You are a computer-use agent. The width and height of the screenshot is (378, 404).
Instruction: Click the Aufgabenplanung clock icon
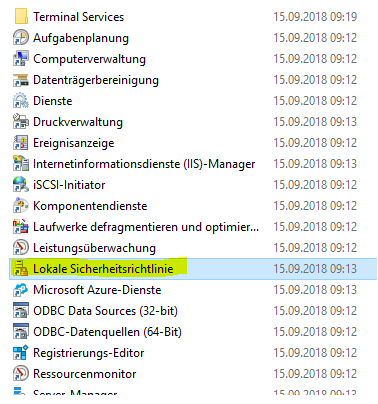click(21, 37)
